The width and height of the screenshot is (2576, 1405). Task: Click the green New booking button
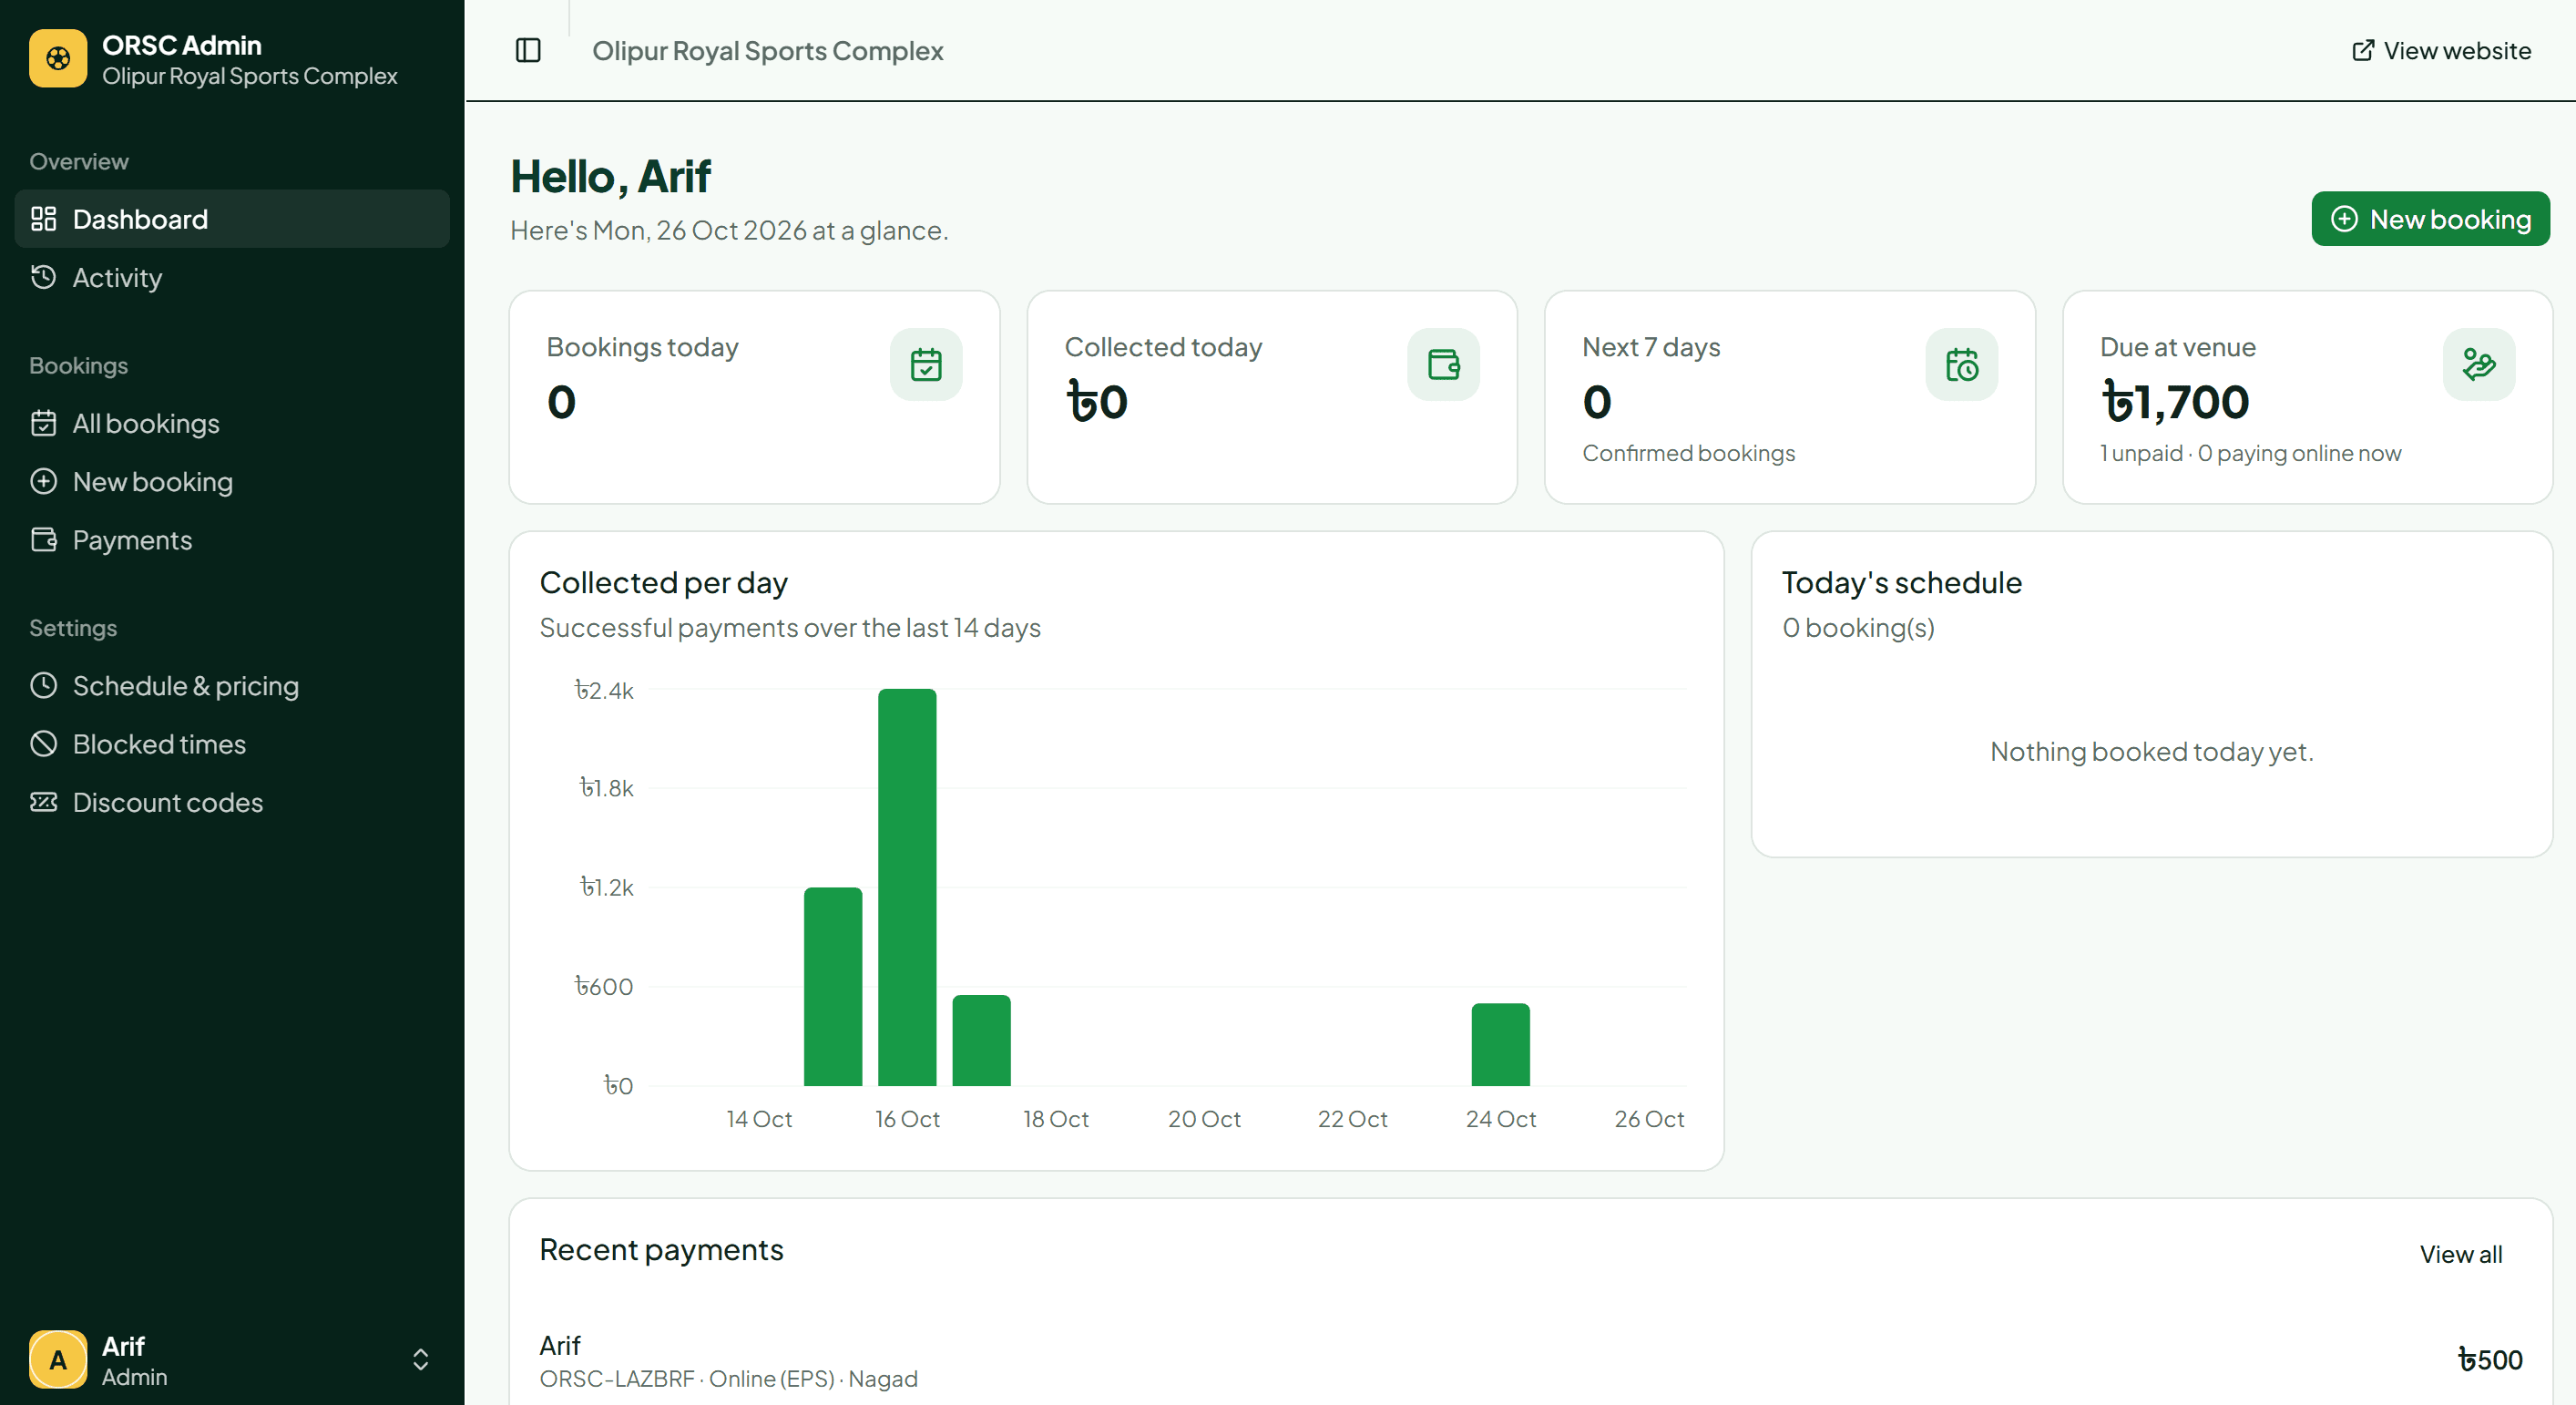[2430, 219]
